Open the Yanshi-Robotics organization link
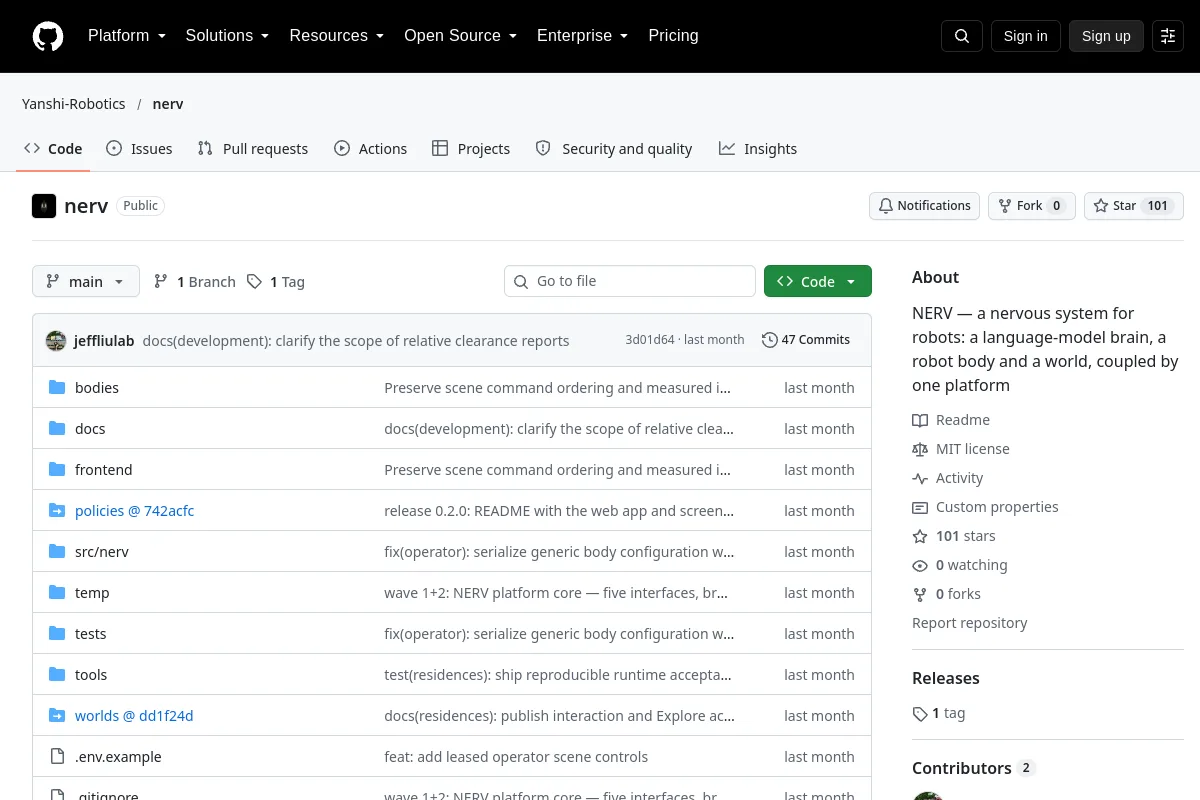This screenshot has height=800, width=1200. [74, 104]
